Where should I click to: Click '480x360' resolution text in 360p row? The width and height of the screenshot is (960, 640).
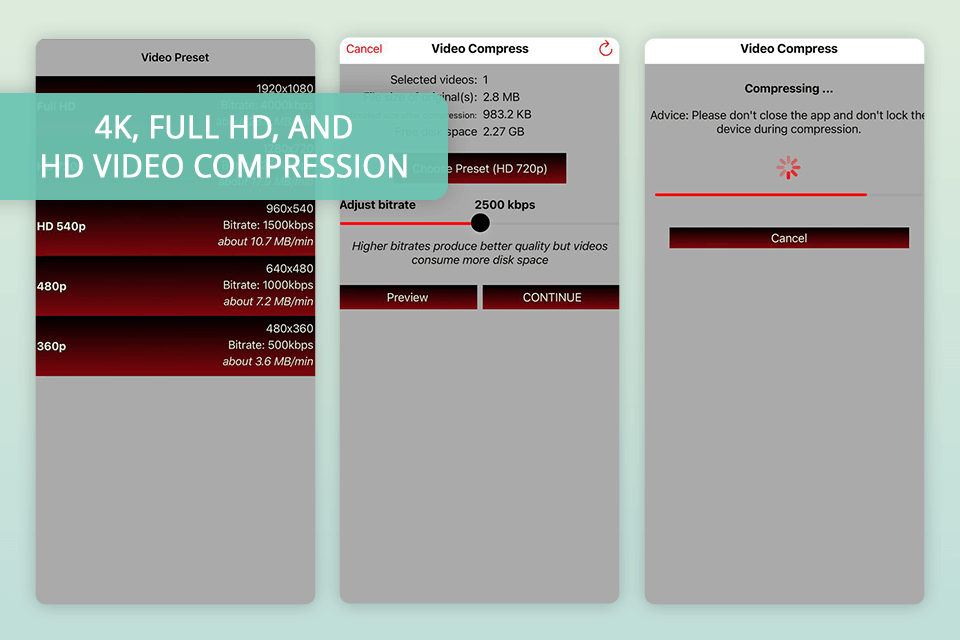tap(290, 328)
